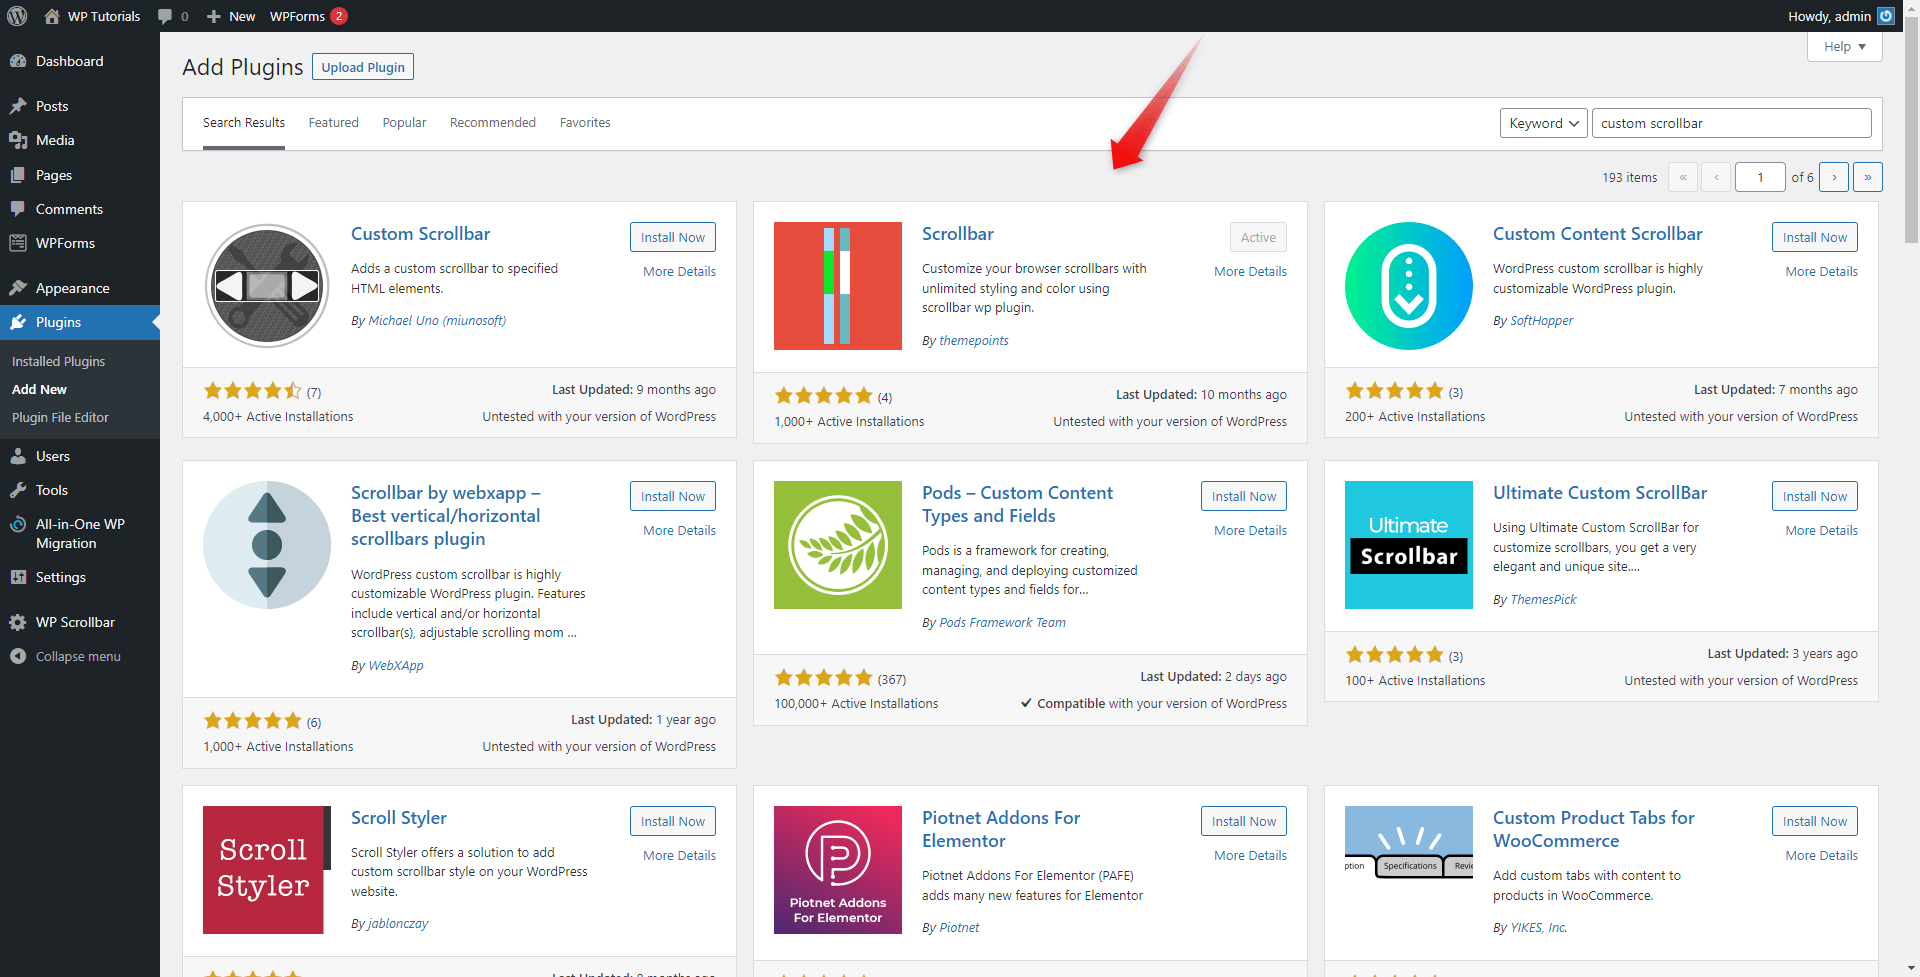Open the Keyword filter dropdown

pos(1543,122)
